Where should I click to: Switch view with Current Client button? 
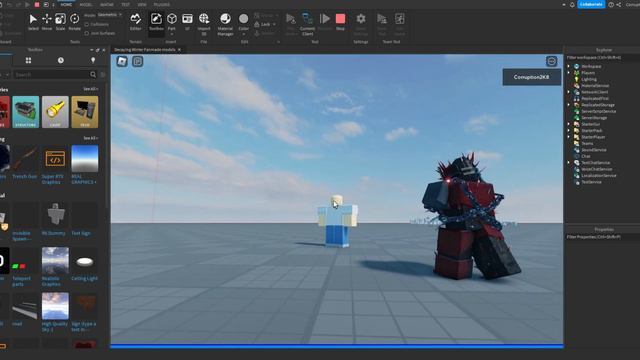[307, 23]
